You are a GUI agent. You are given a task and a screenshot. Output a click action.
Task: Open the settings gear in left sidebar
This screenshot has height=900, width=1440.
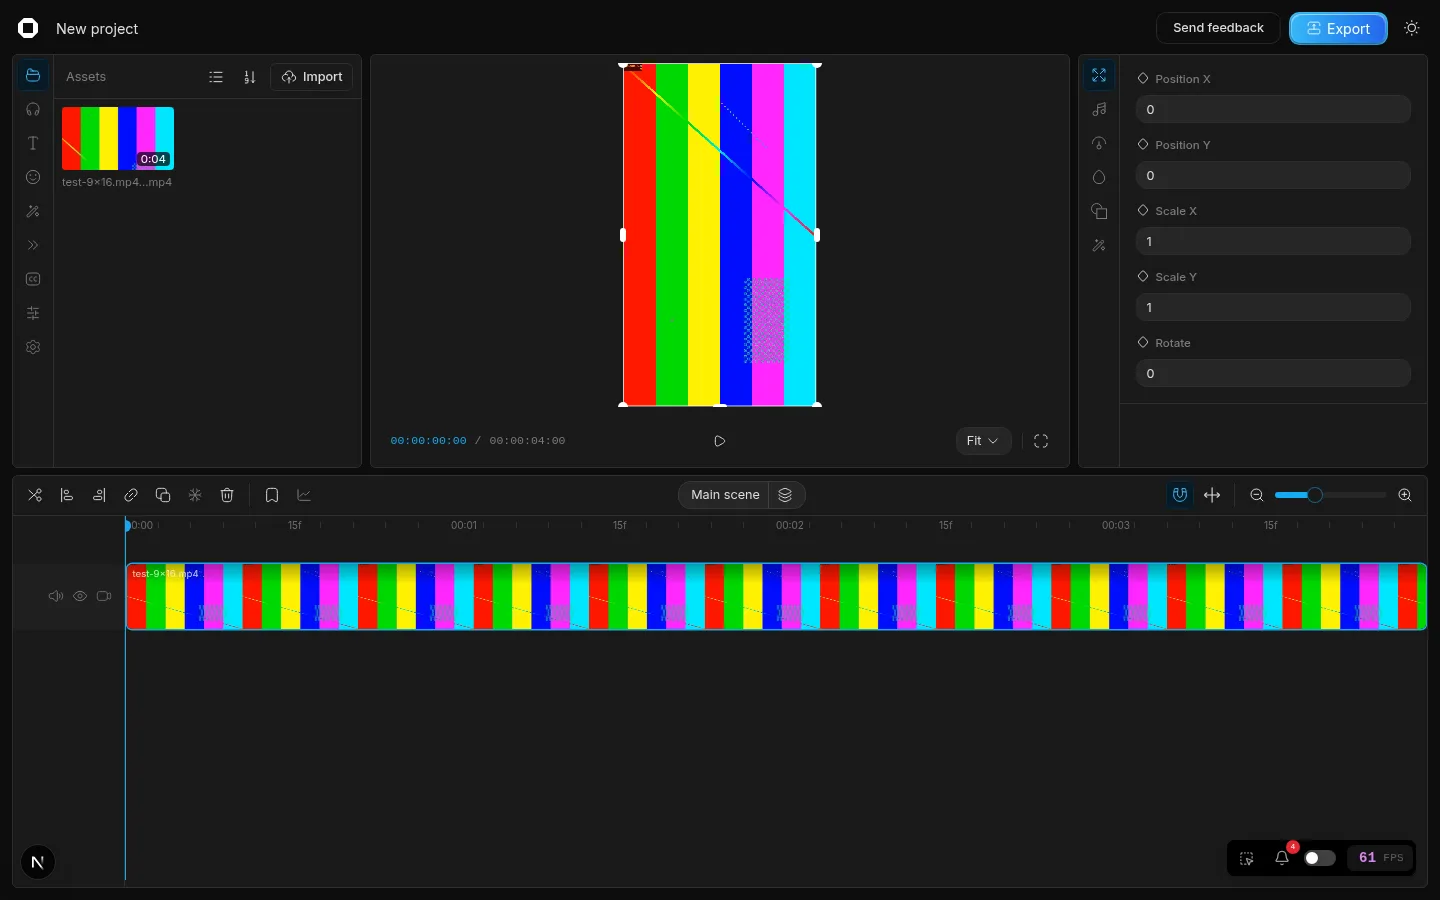click(33, 347)
